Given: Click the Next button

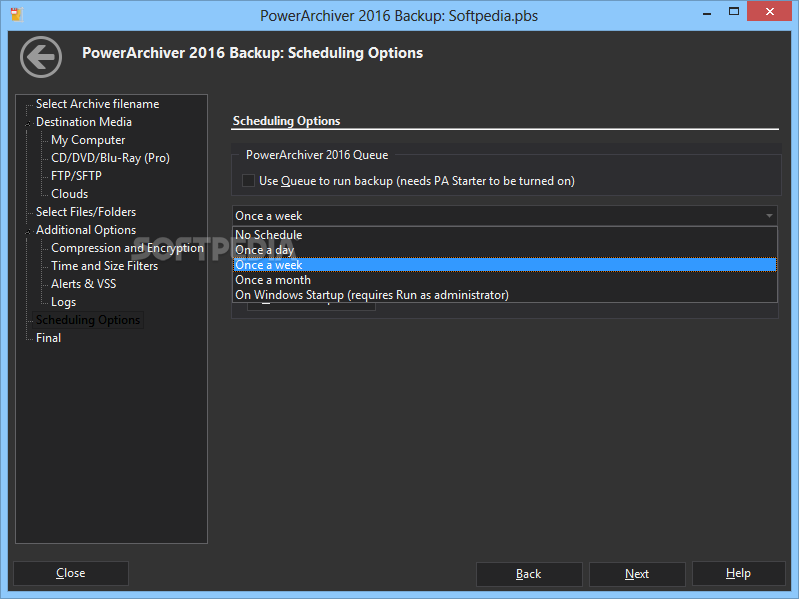Looking at the screenshot, I should (637, 574).
